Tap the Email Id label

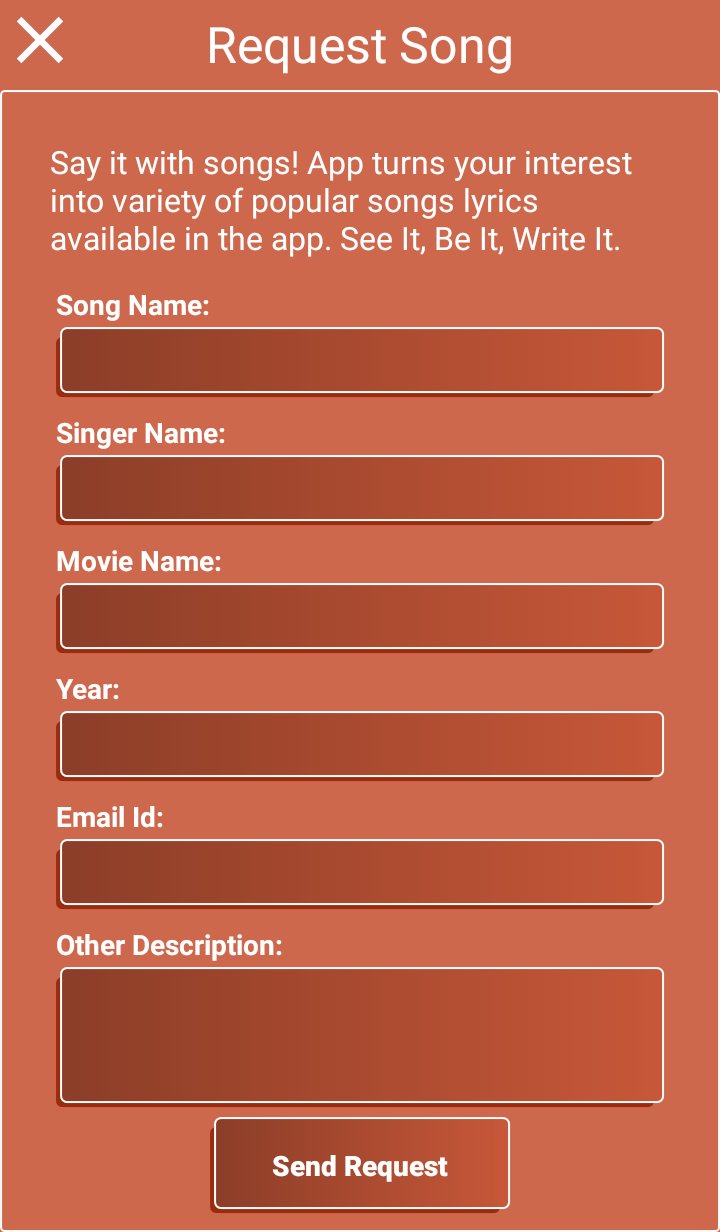pos(110,818)
